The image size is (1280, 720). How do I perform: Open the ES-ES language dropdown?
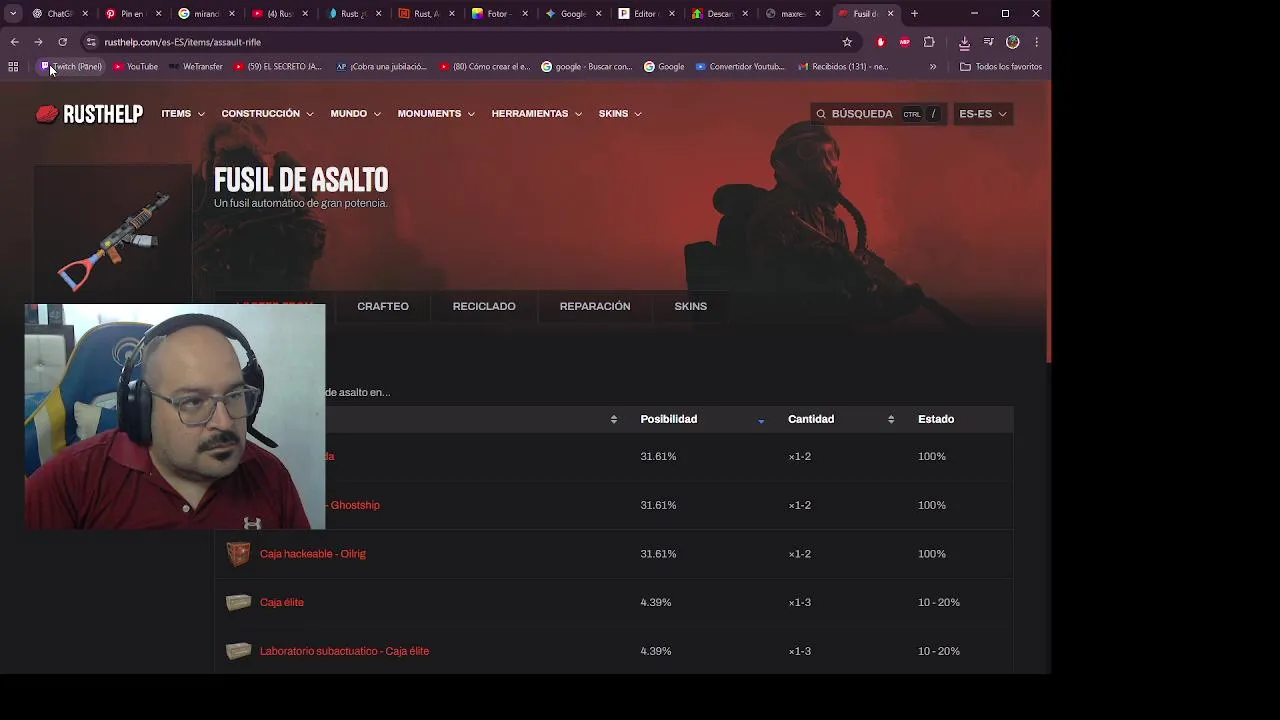click(982, 114)
